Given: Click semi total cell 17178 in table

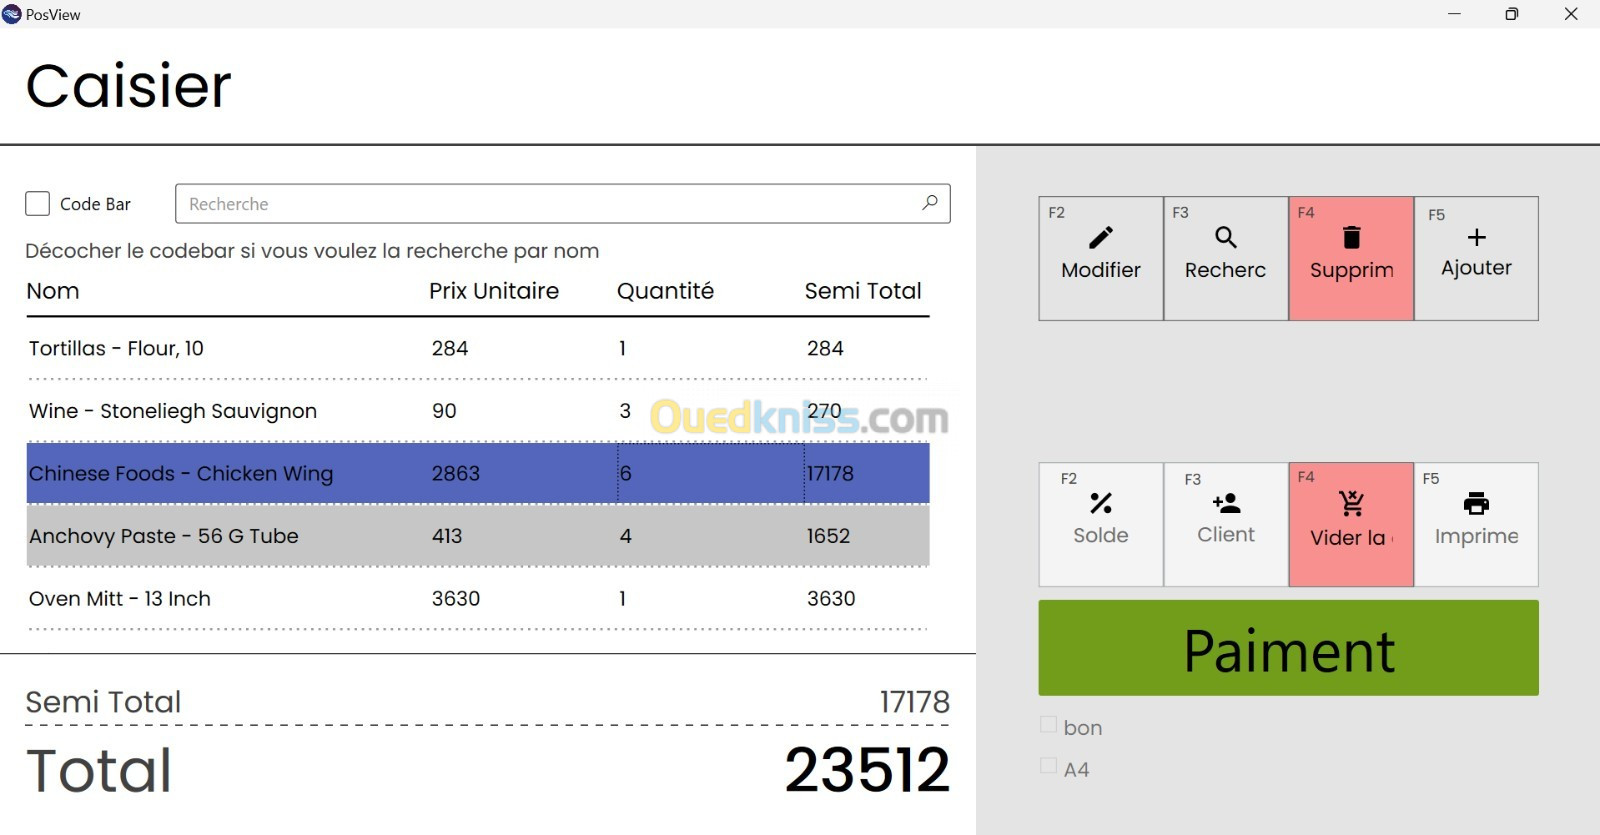Looking at the screenshot, I should pos(867,473).
